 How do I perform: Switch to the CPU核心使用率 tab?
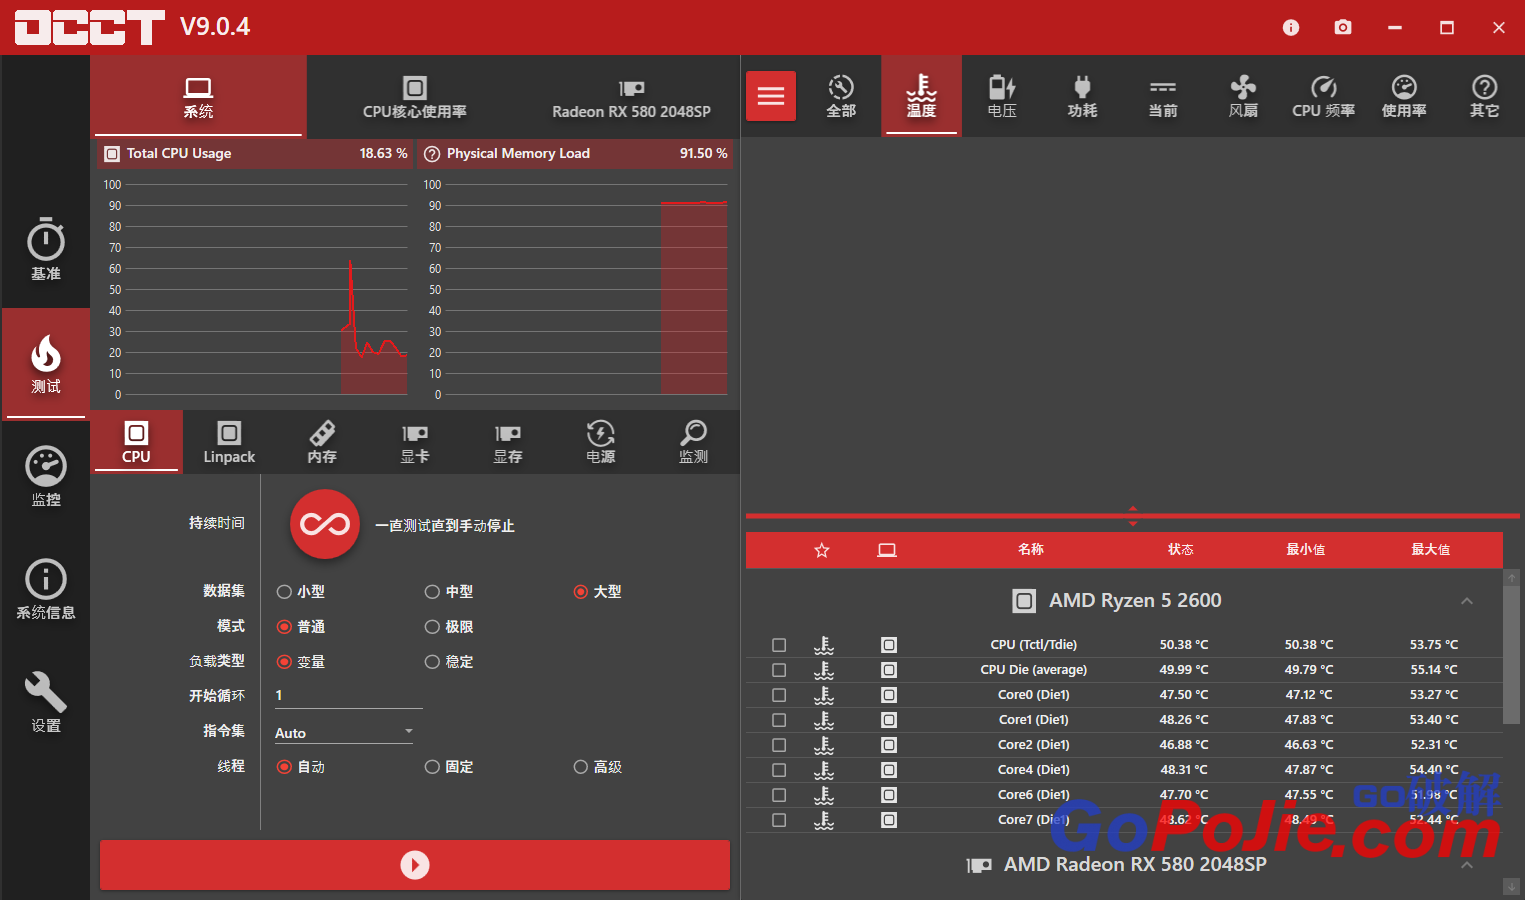pyautogui.click(x=415, y=97)
